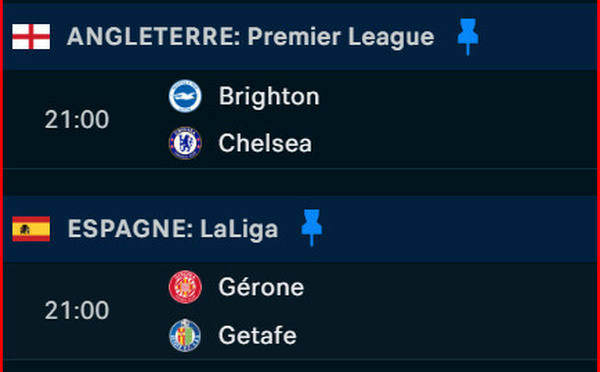Select the Gérone team name
This screenshot has height=372, width=600.
click(261, 287)
